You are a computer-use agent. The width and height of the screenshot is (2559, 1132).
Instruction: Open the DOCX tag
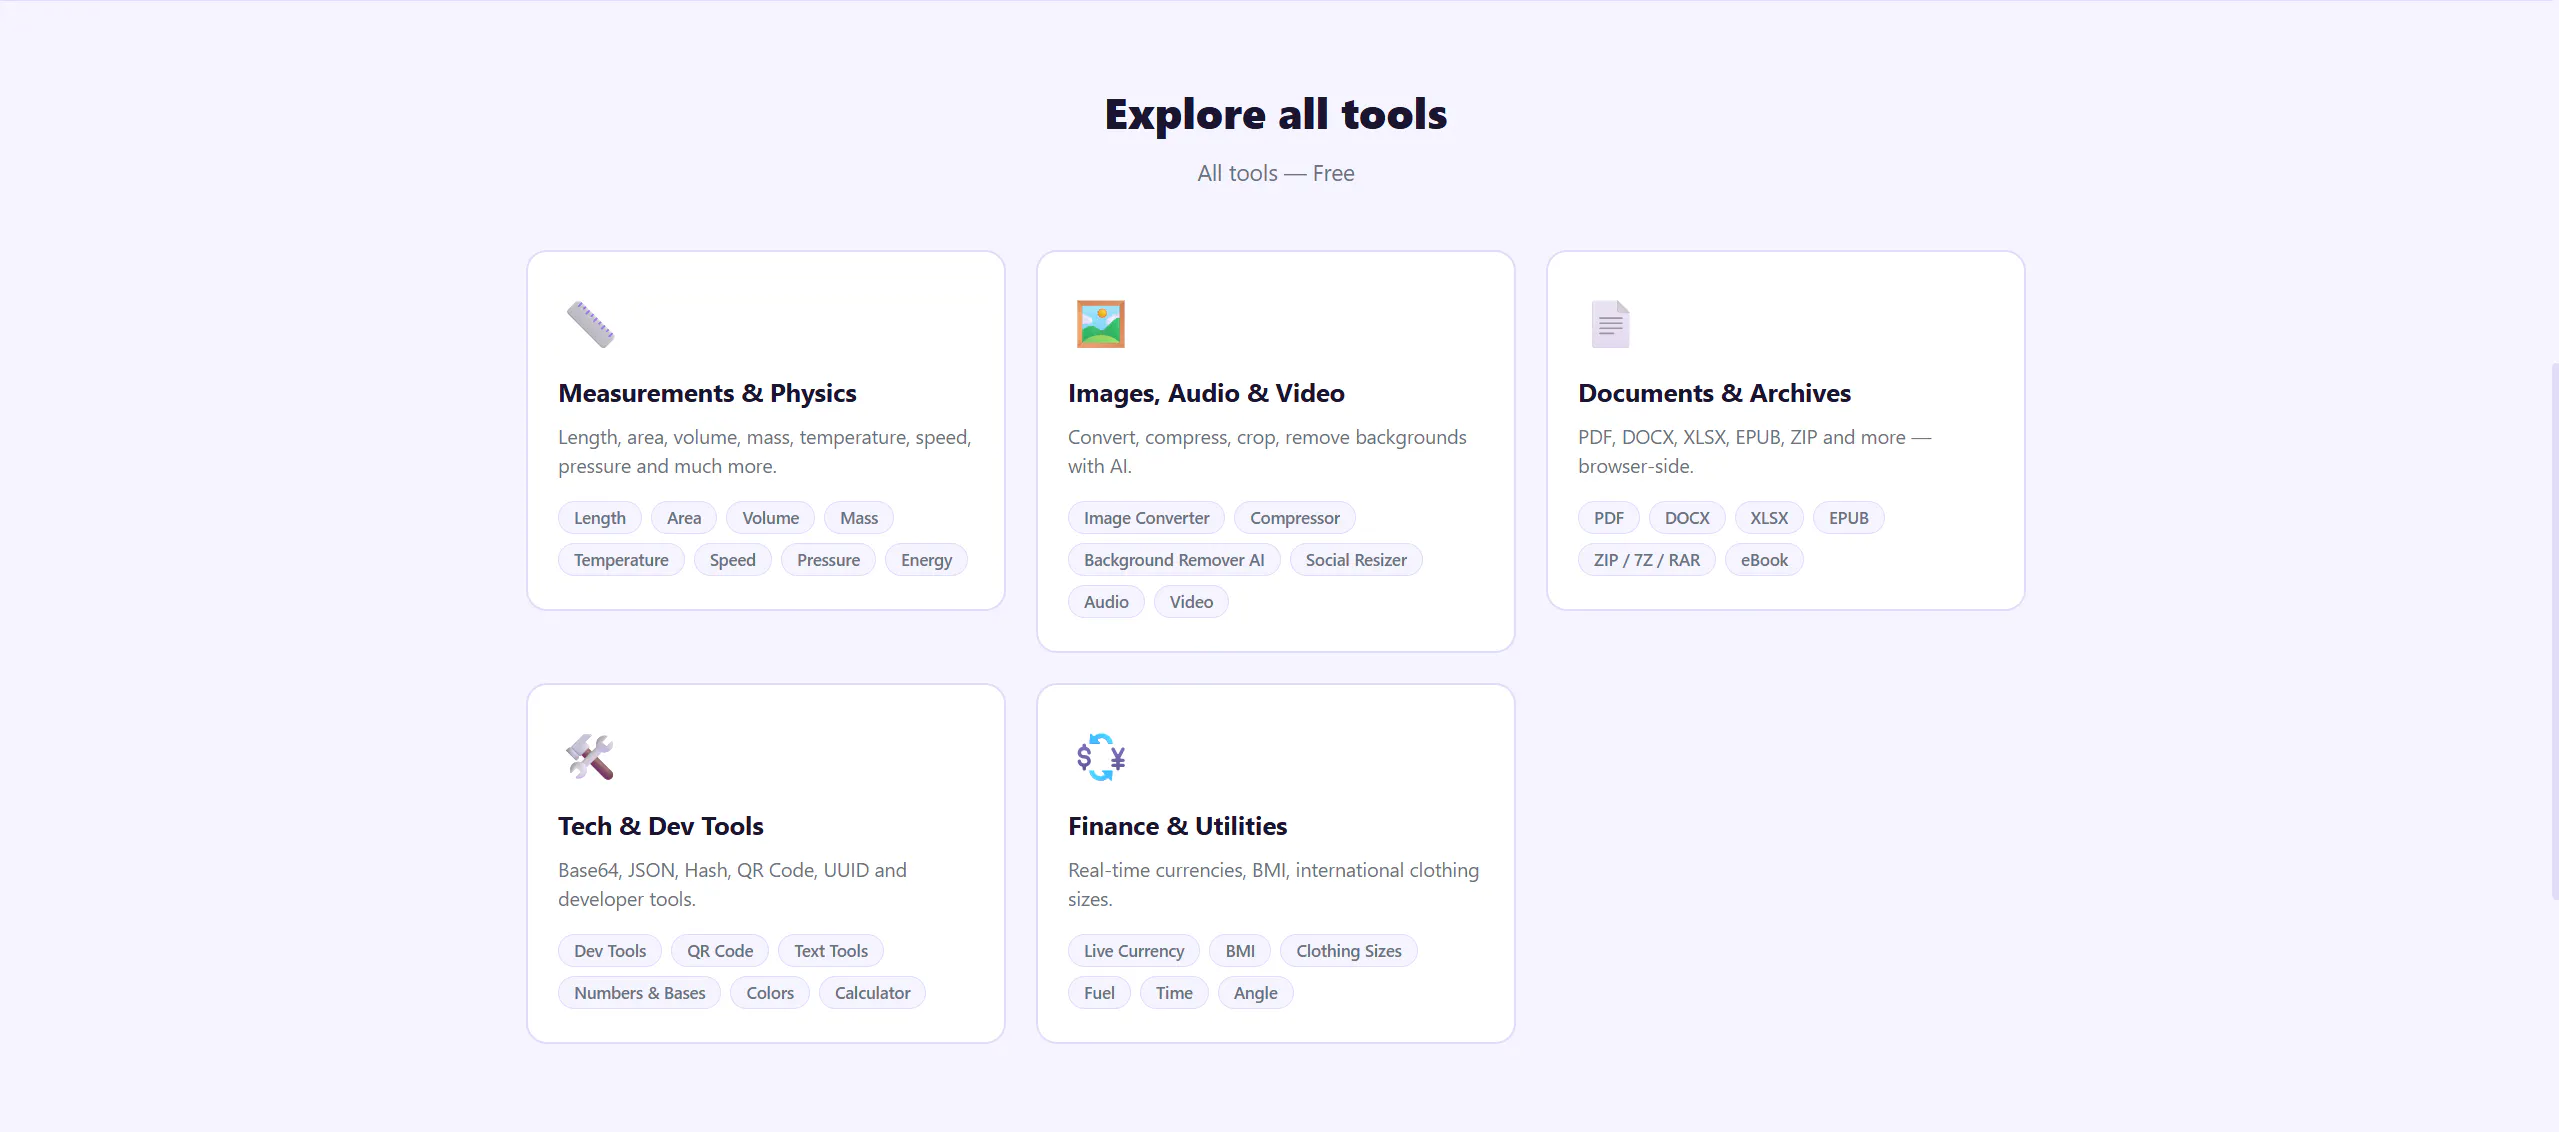coord(1687,518)
